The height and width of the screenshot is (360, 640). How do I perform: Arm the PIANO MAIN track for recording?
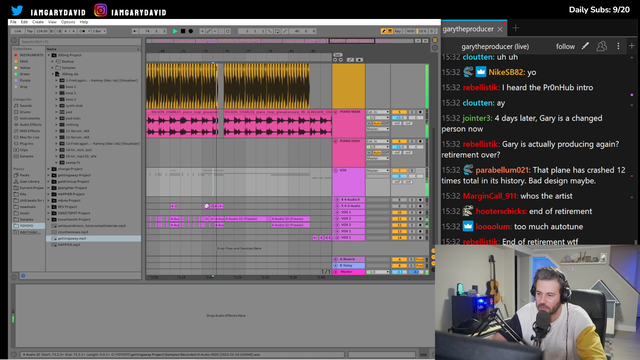(420, 112)
